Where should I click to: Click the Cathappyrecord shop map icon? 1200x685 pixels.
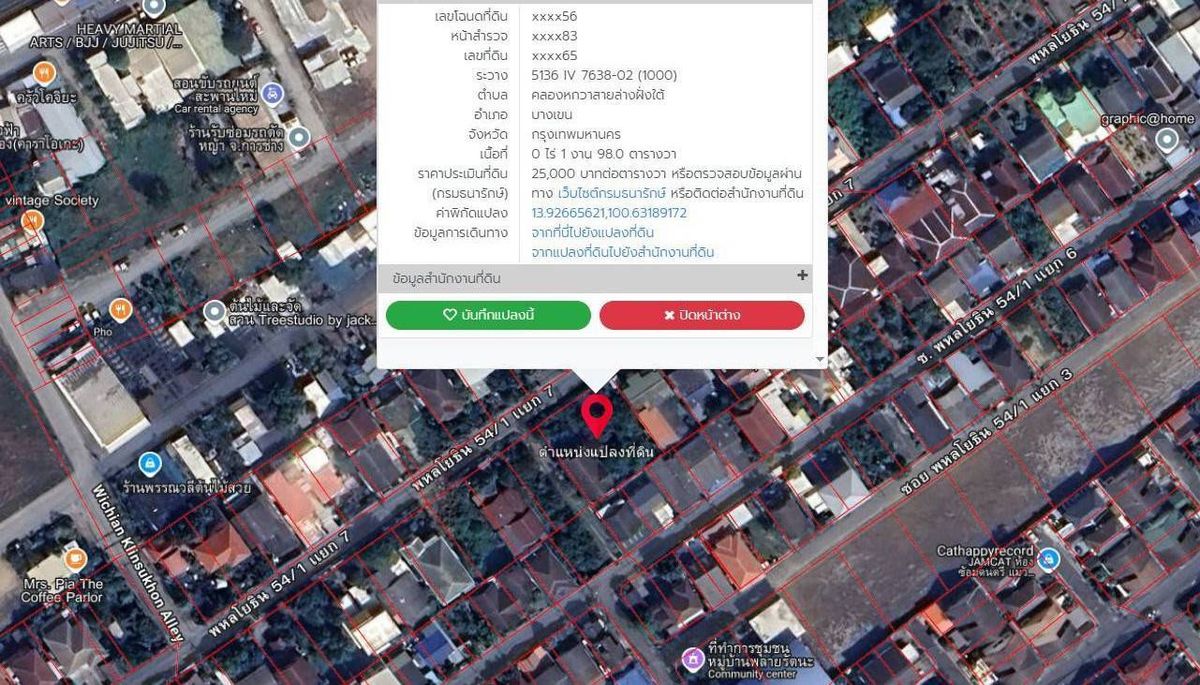(x=1048, y=560)
